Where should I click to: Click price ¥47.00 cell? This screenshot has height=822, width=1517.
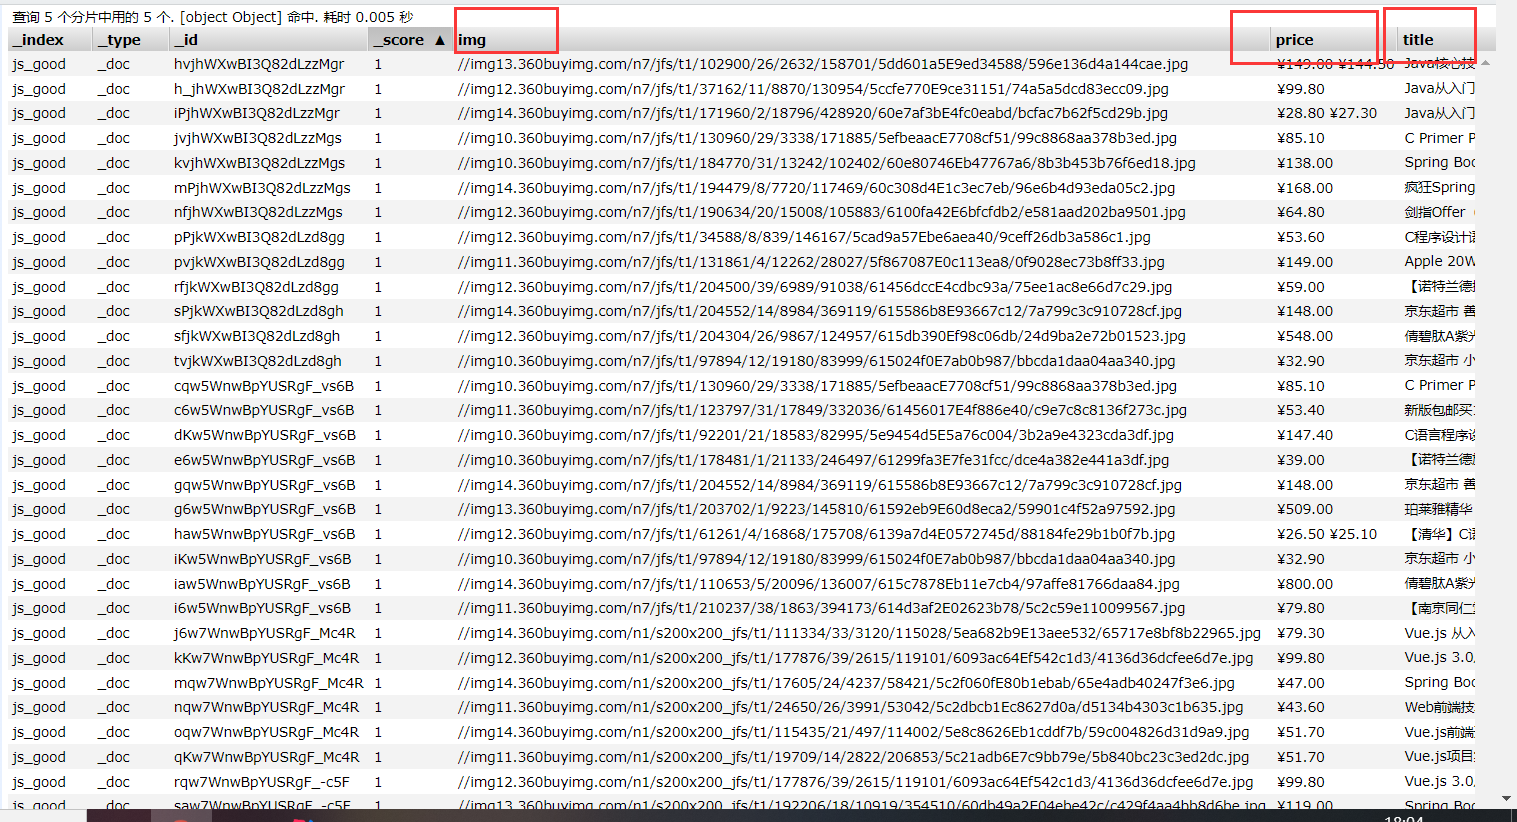point(1301,683)
